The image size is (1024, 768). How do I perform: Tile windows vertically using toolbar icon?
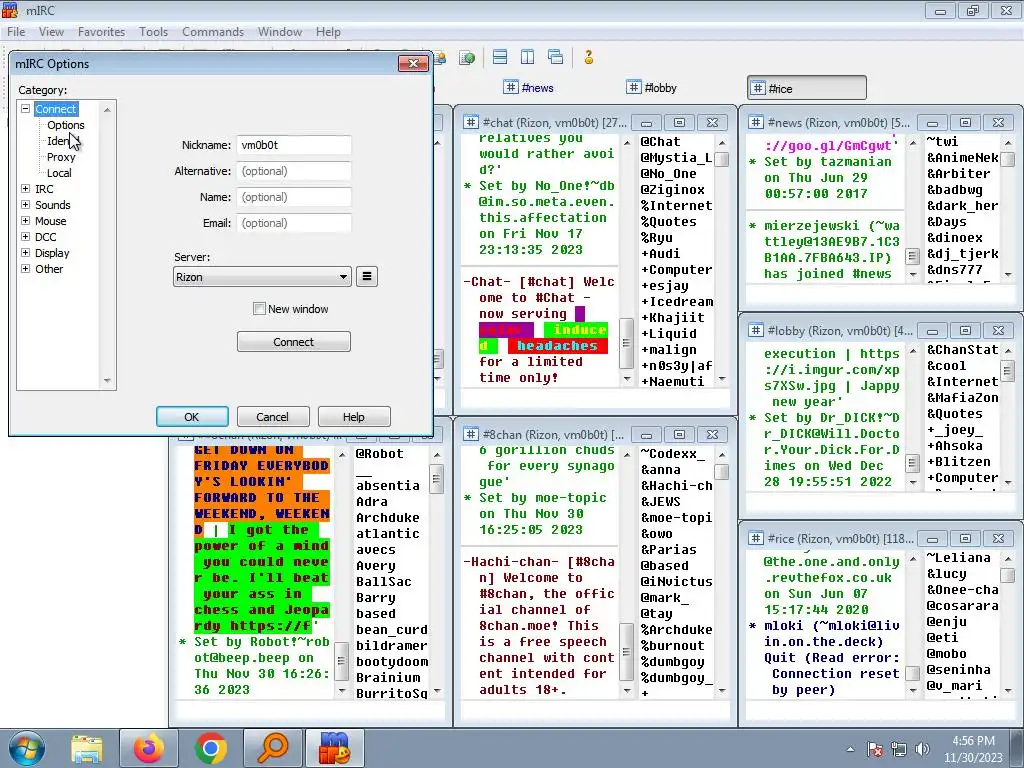[x=528, y=57]
